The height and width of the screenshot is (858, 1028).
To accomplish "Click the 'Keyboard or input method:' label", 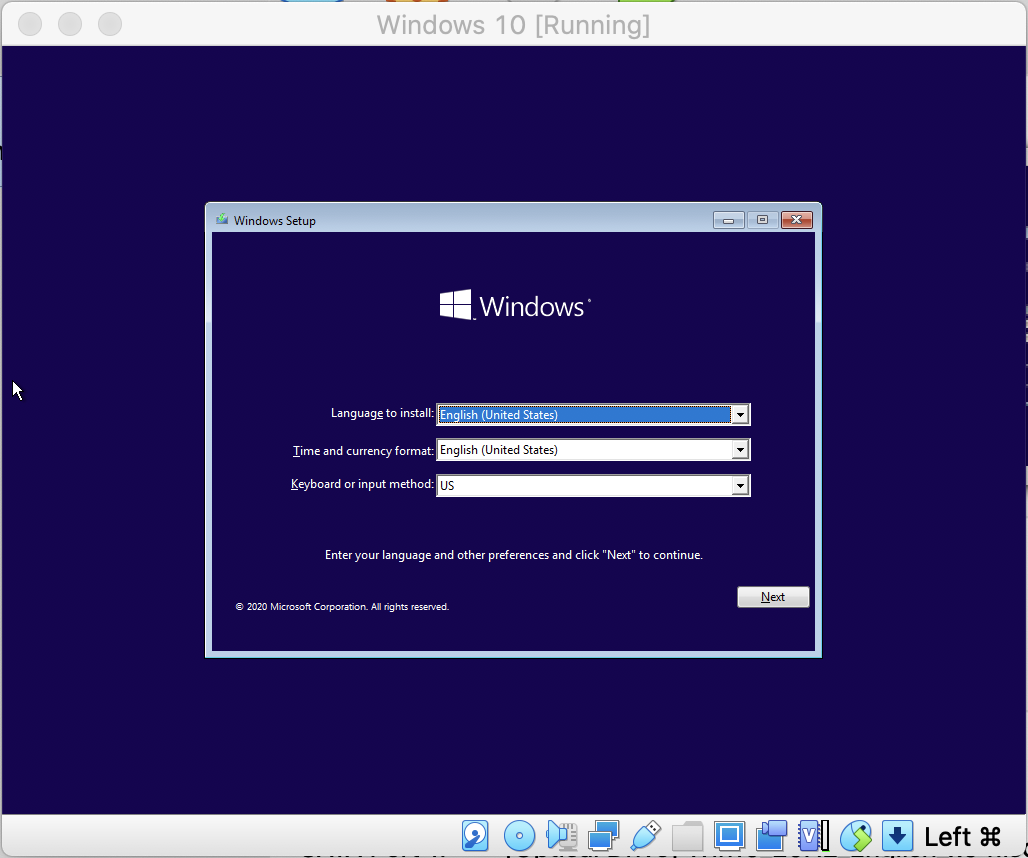I will (362, 484).
